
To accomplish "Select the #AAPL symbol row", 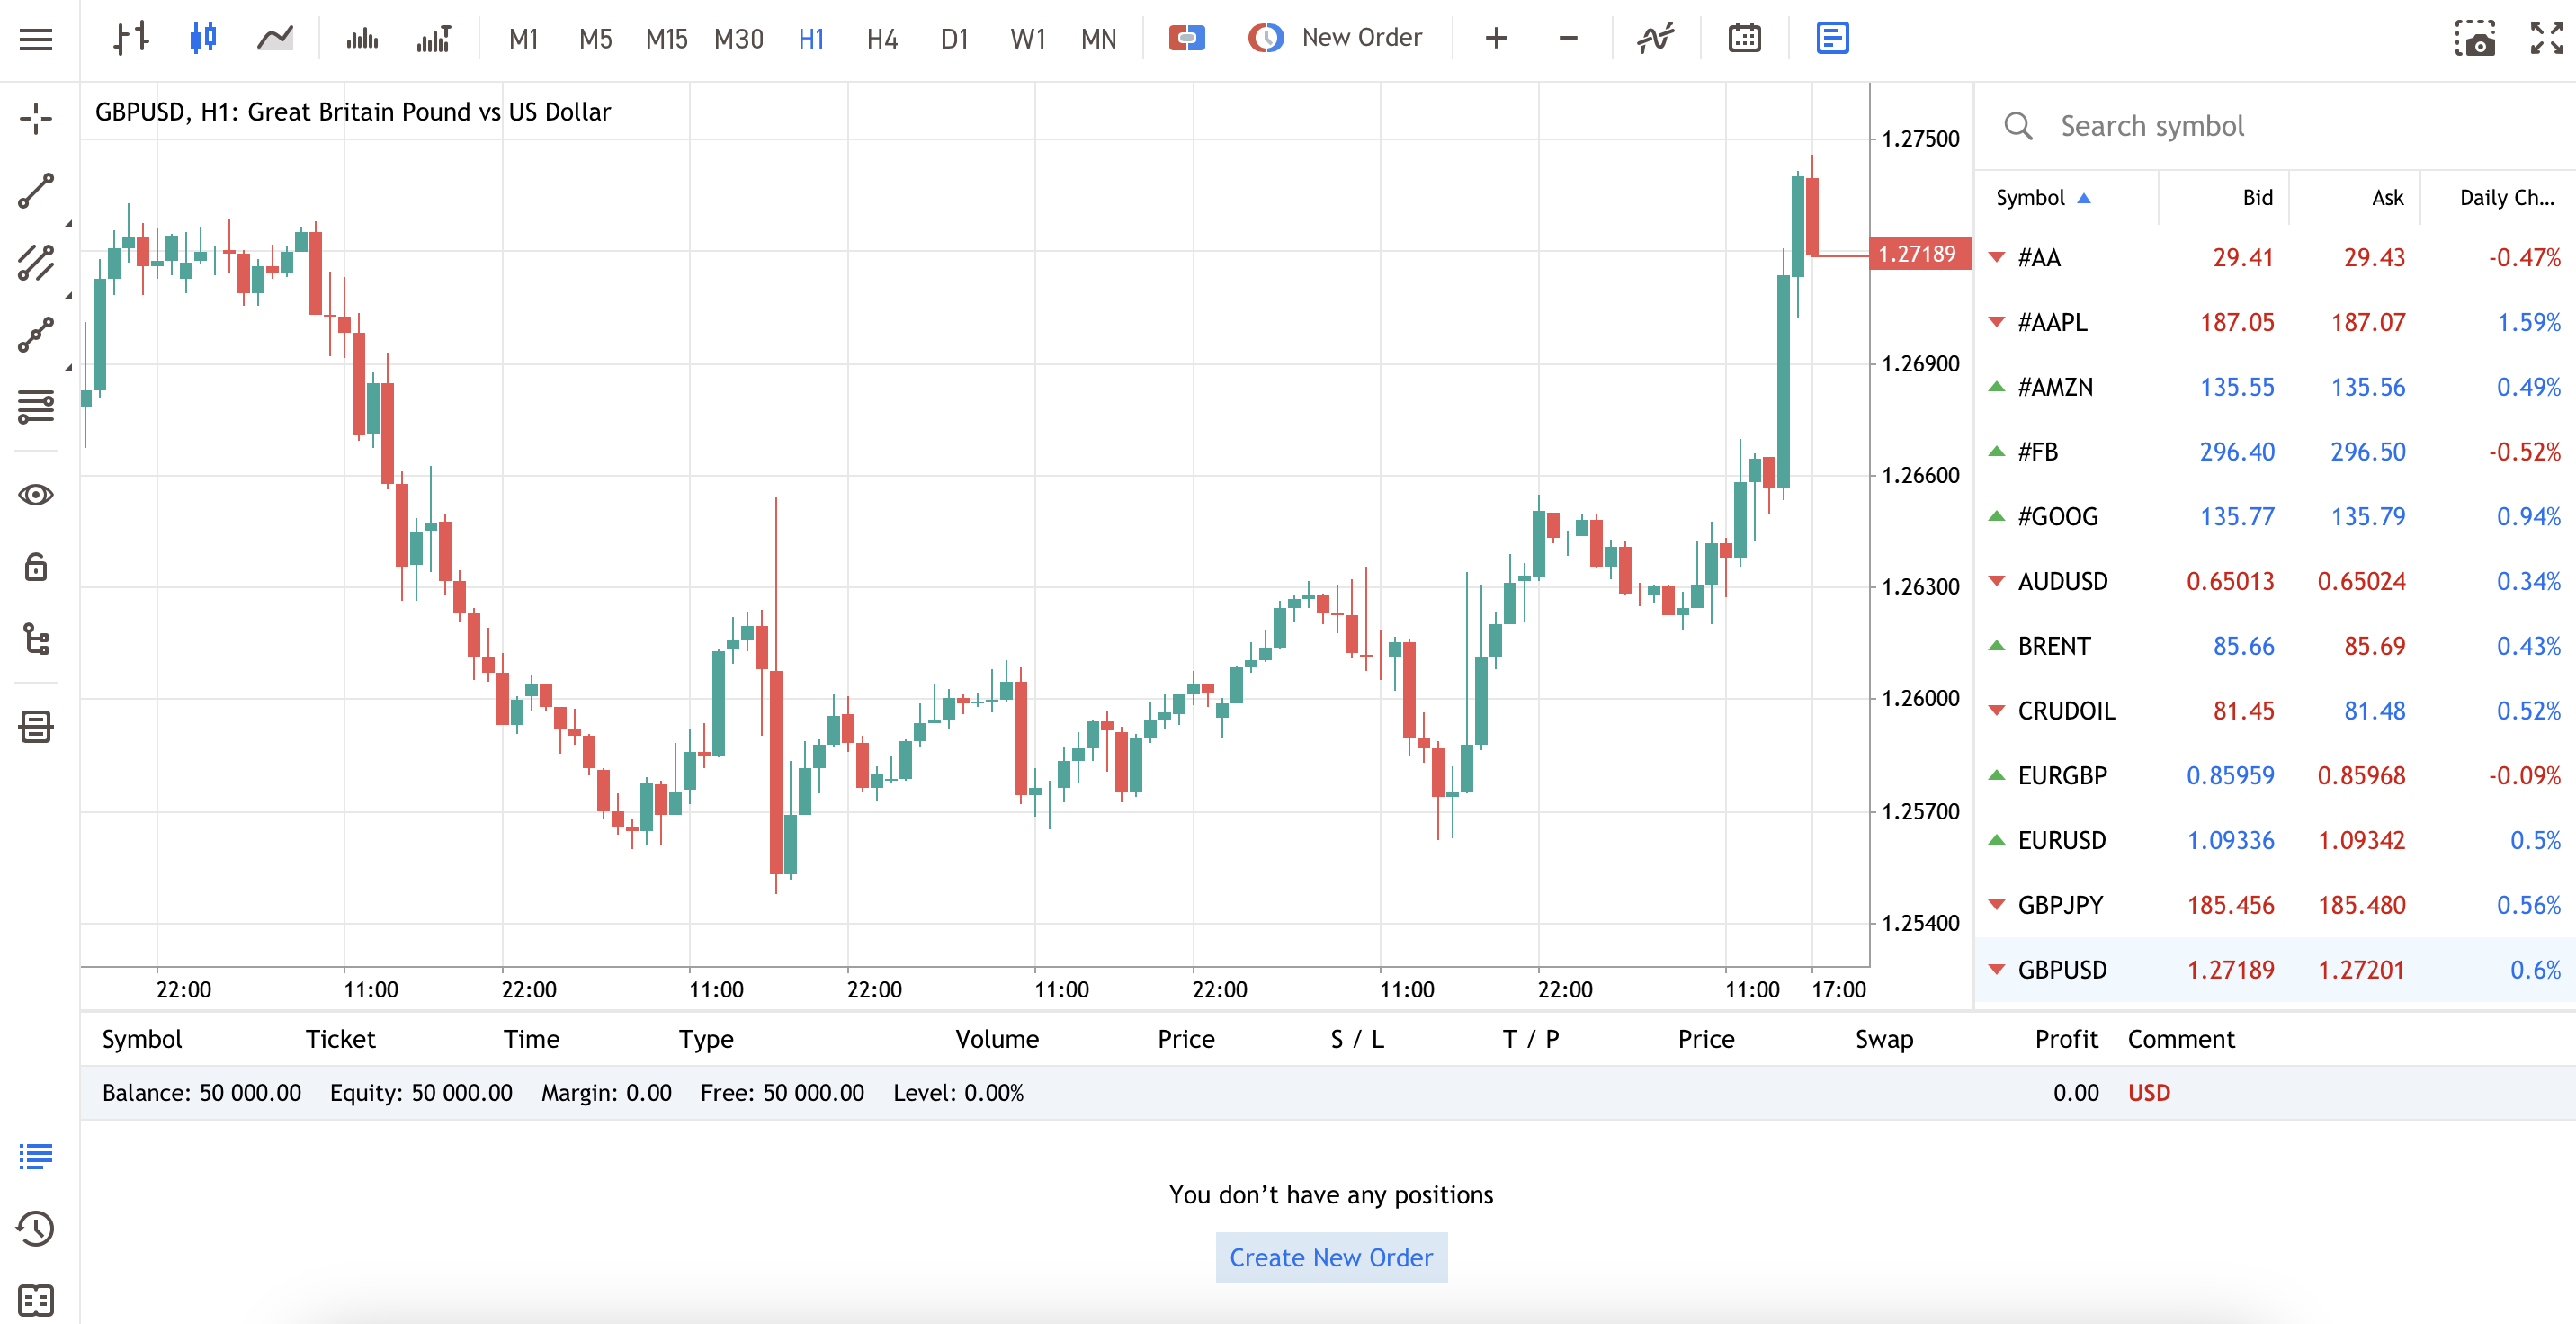I will [x=2275, y=322].
